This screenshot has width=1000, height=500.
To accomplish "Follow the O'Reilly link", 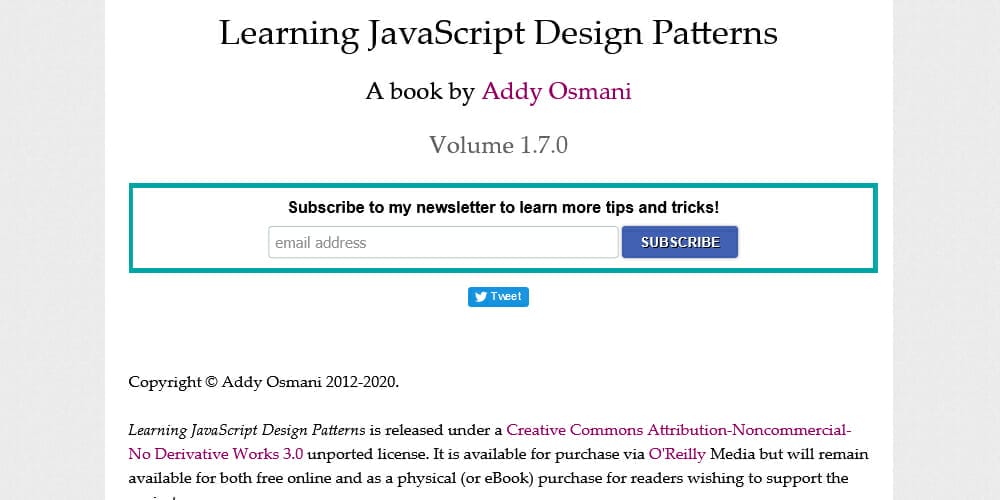I will [677, 454].
